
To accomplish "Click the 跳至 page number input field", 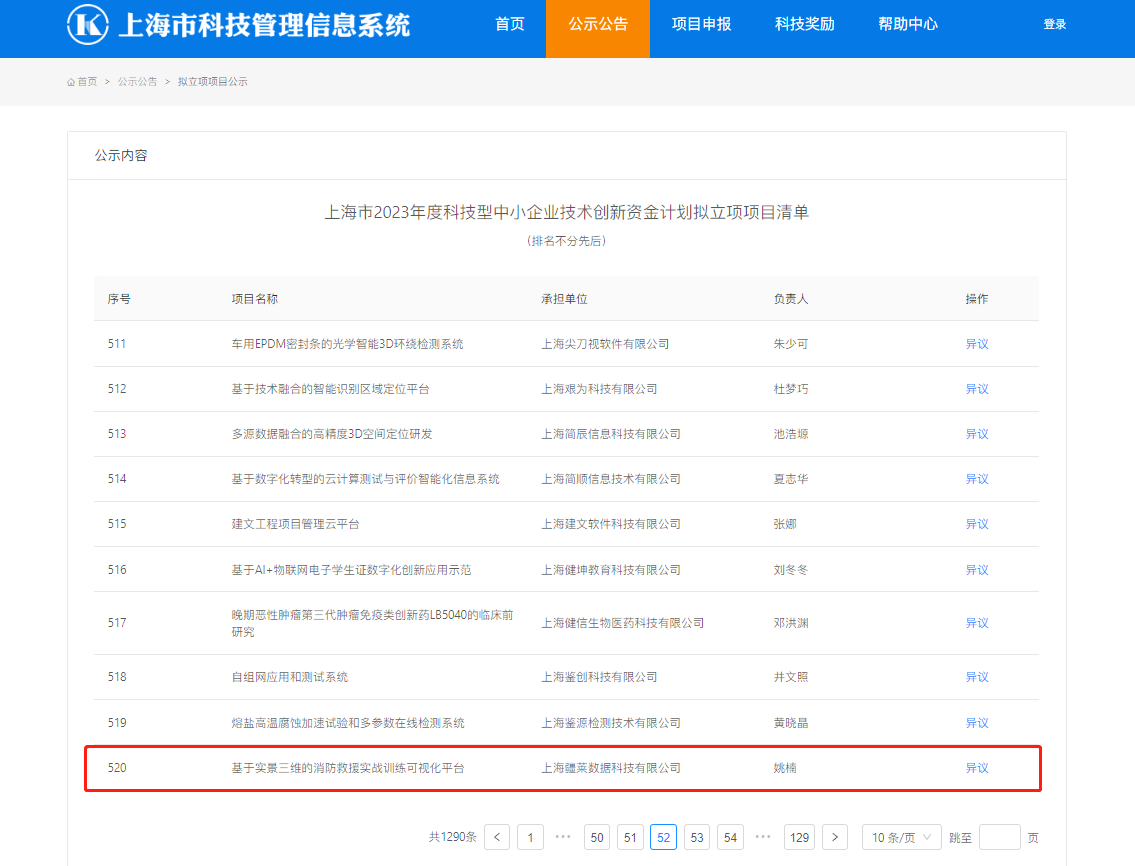I will 999,837.
